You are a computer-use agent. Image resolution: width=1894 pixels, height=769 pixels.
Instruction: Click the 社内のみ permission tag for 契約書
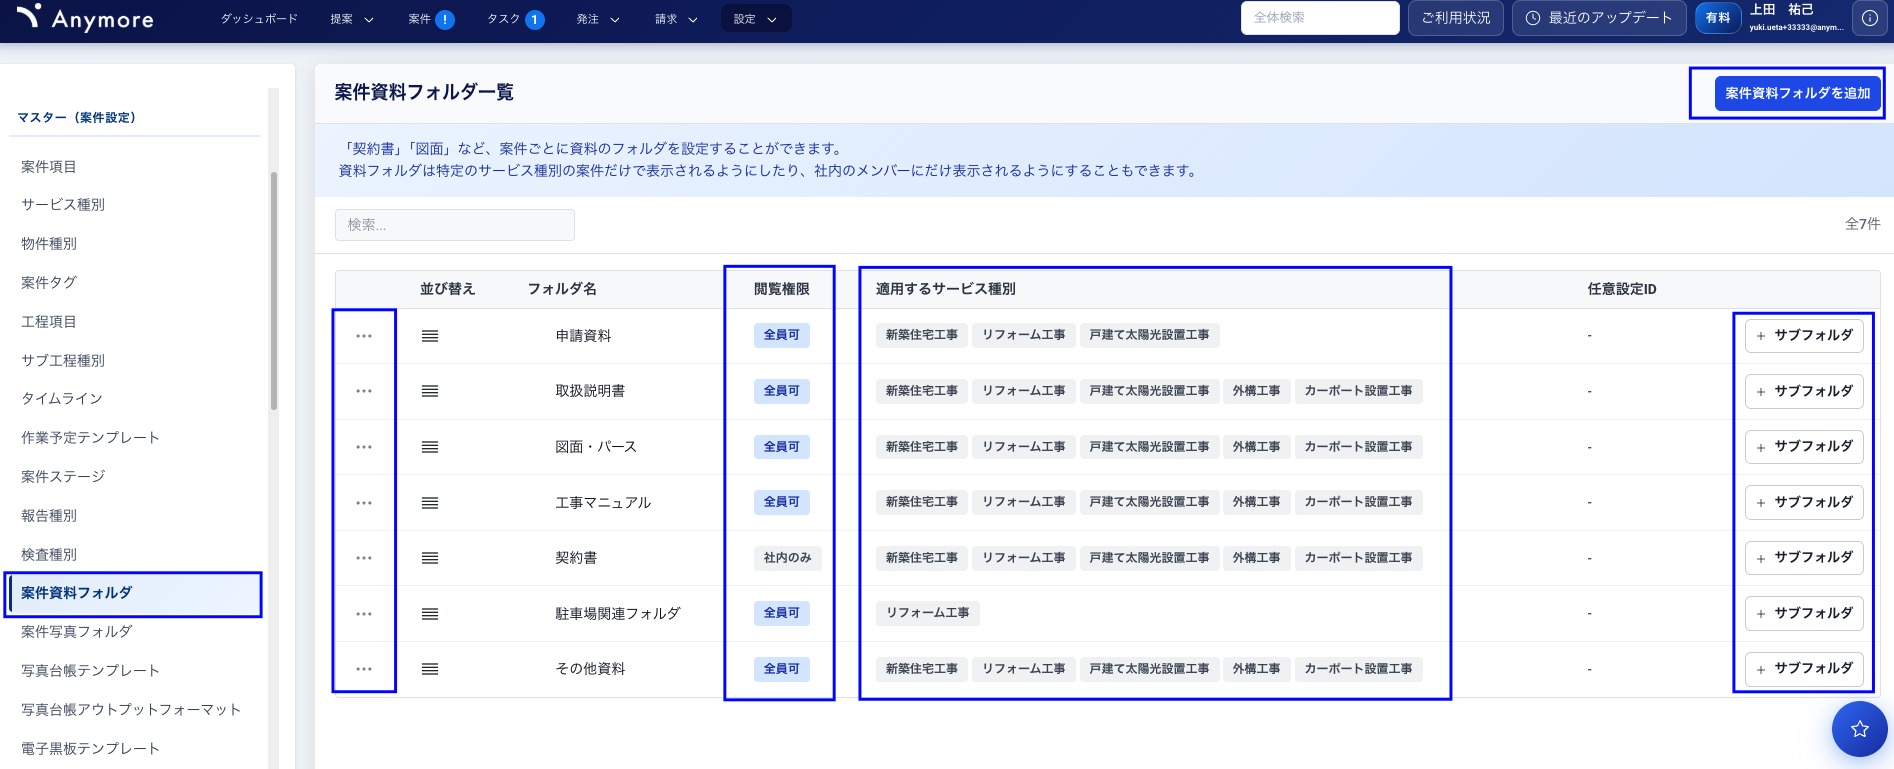coord(787,558)
